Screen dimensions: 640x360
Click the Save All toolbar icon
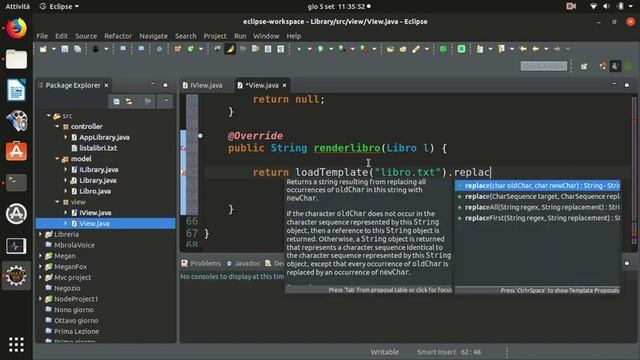tap(77, 49)
